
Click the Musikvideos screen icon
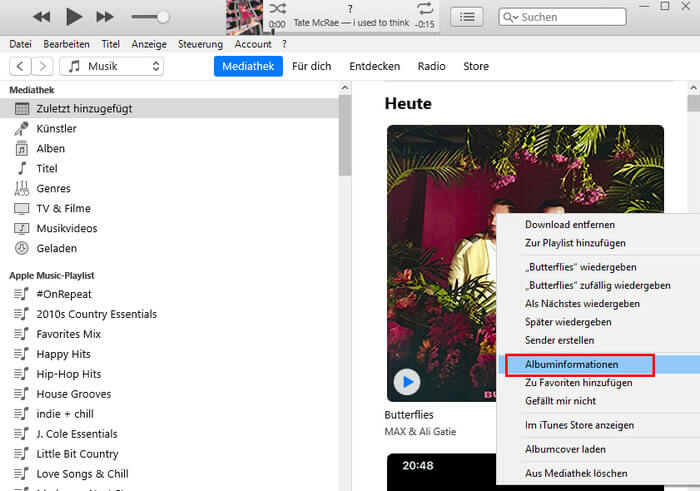[x=21, y=228]
